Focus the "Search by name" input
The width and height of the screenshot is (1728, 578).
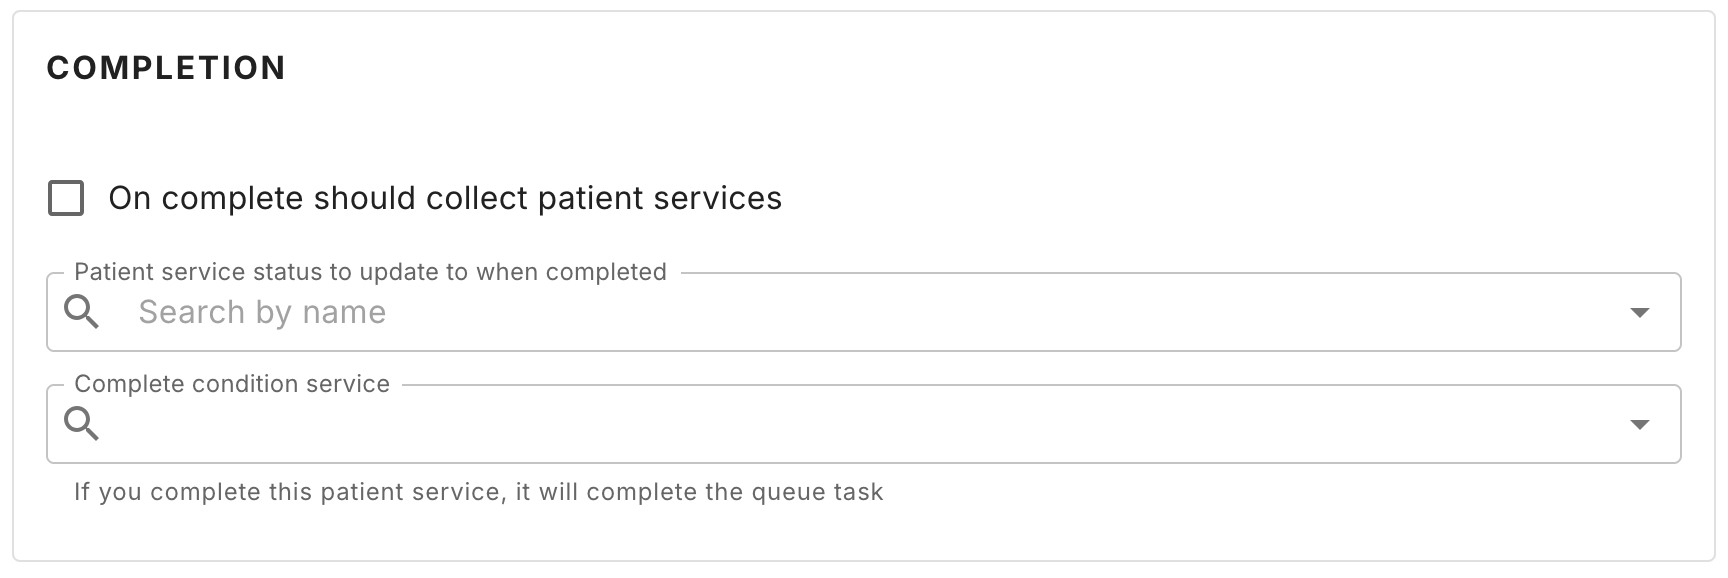pyautogui.click(x=600, y=312)
